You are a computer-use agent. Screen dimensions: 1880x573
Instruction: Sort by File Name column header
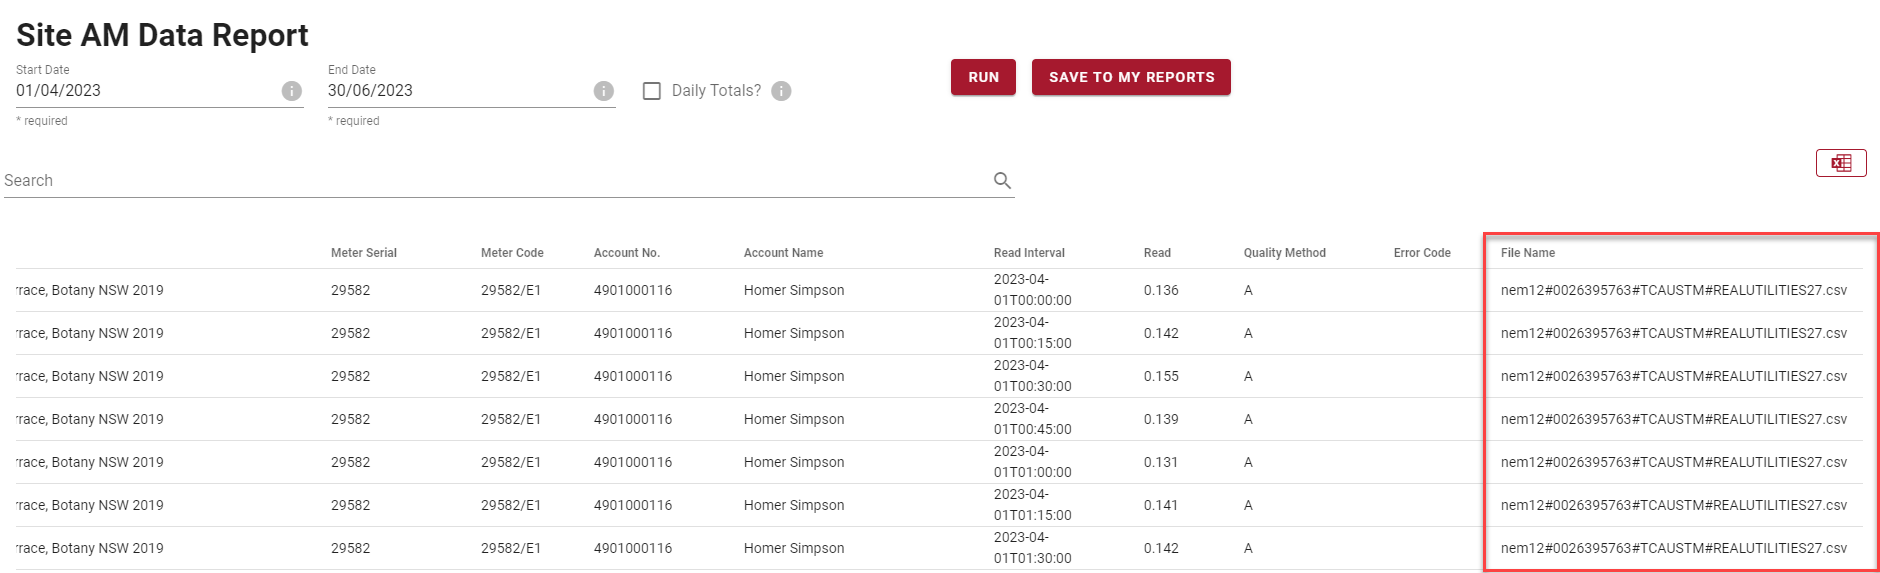(1528, 253)
